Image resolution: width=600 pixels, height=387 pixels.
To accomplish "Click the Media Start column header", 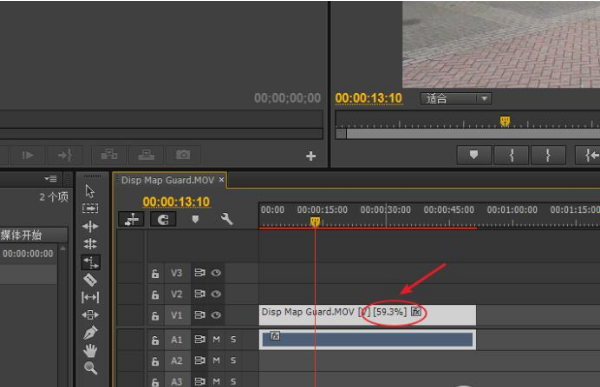I will (x=34, y=235).
